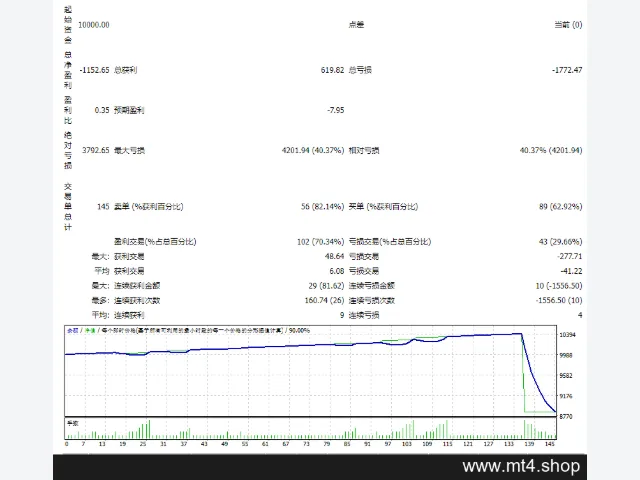
Task: Click the green volume bars chart
Action: [x=310, y=429]
